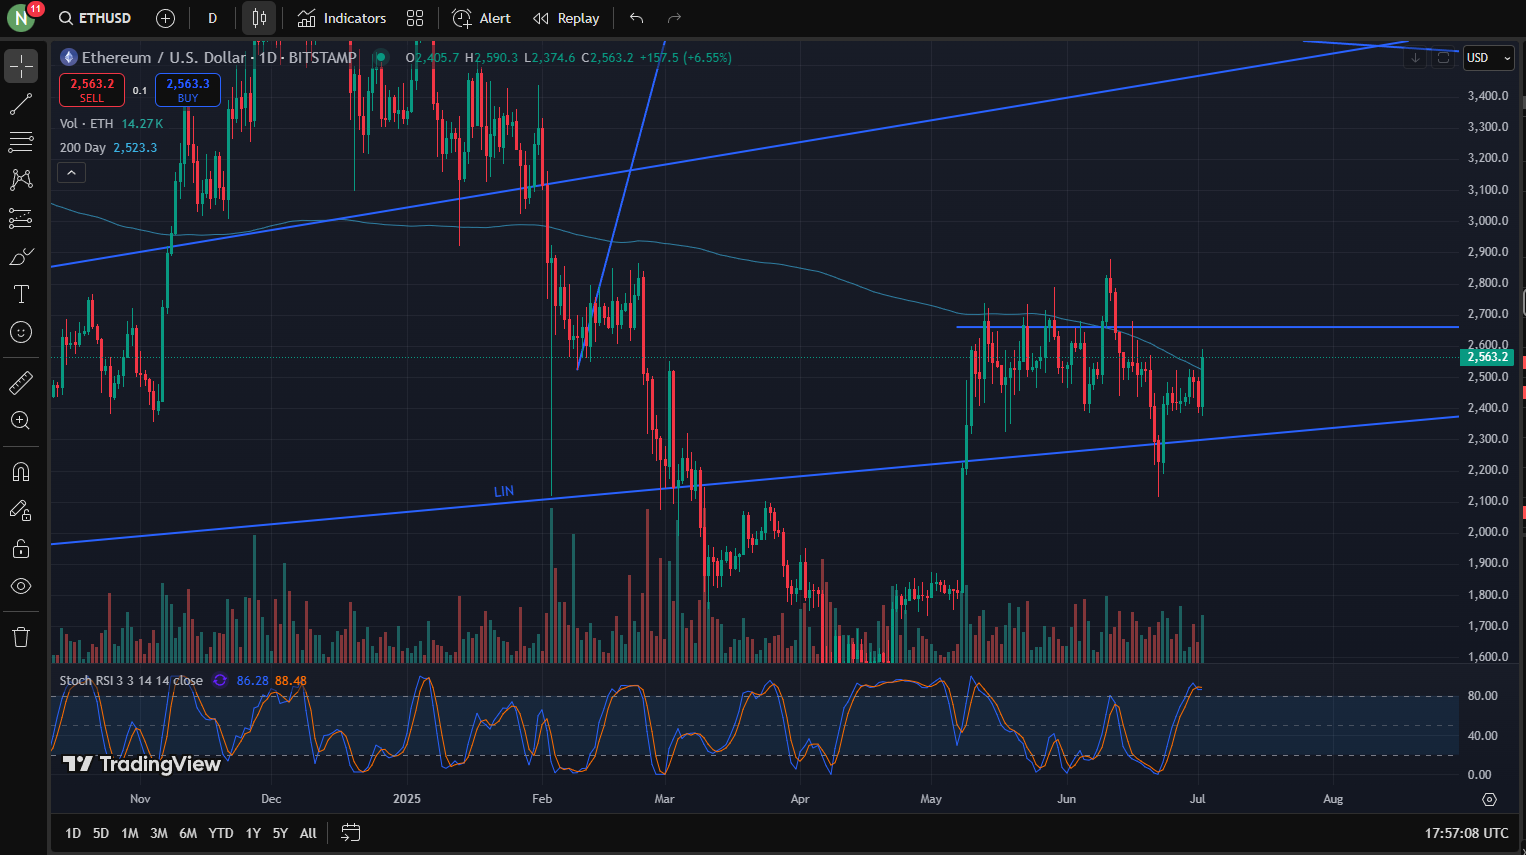Open the go-to-date calendar icon
Viewport: 1526px width, 855px height.
(x=350, y=833)
